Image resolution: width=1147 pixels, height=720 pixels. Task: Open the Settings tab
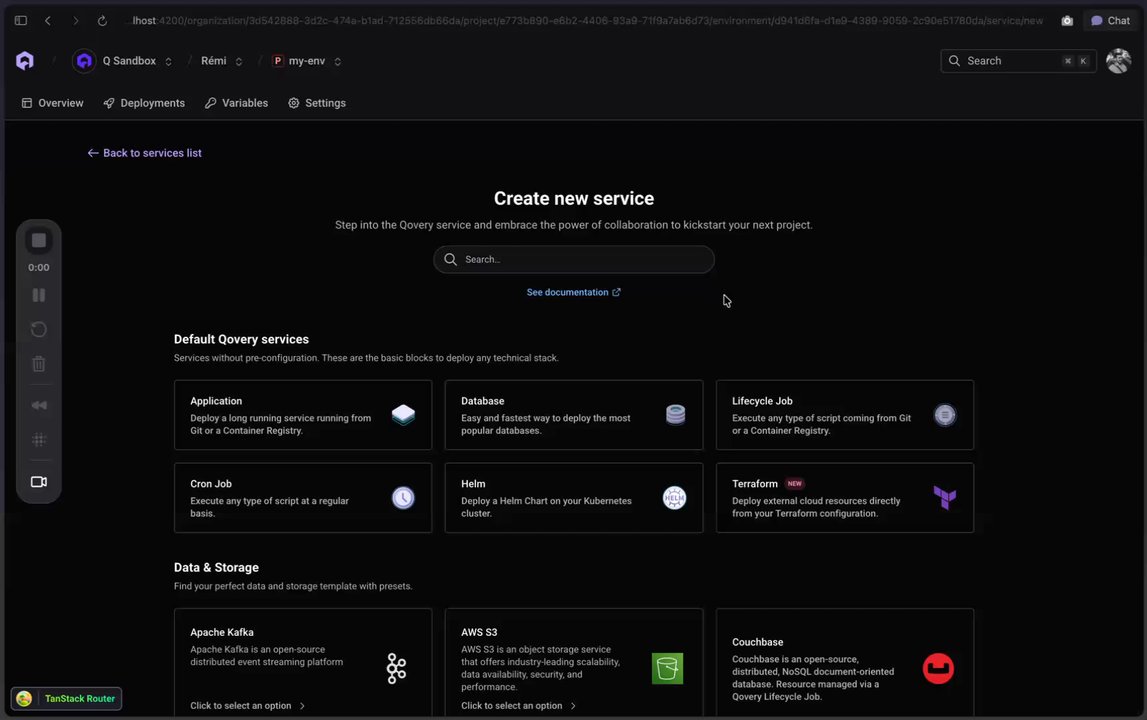(x=317, y=103)
